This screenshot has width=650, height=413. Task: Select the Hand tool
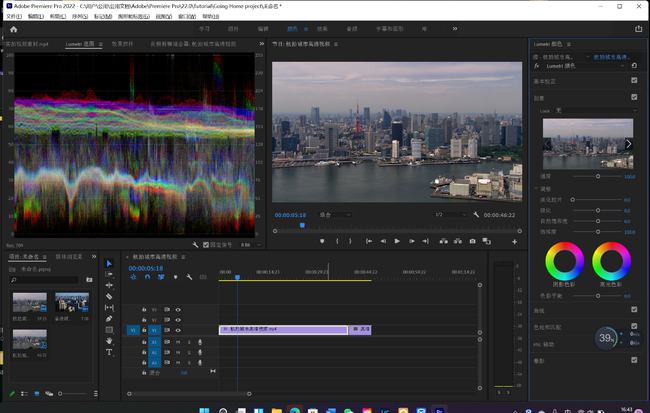[110, 341]
